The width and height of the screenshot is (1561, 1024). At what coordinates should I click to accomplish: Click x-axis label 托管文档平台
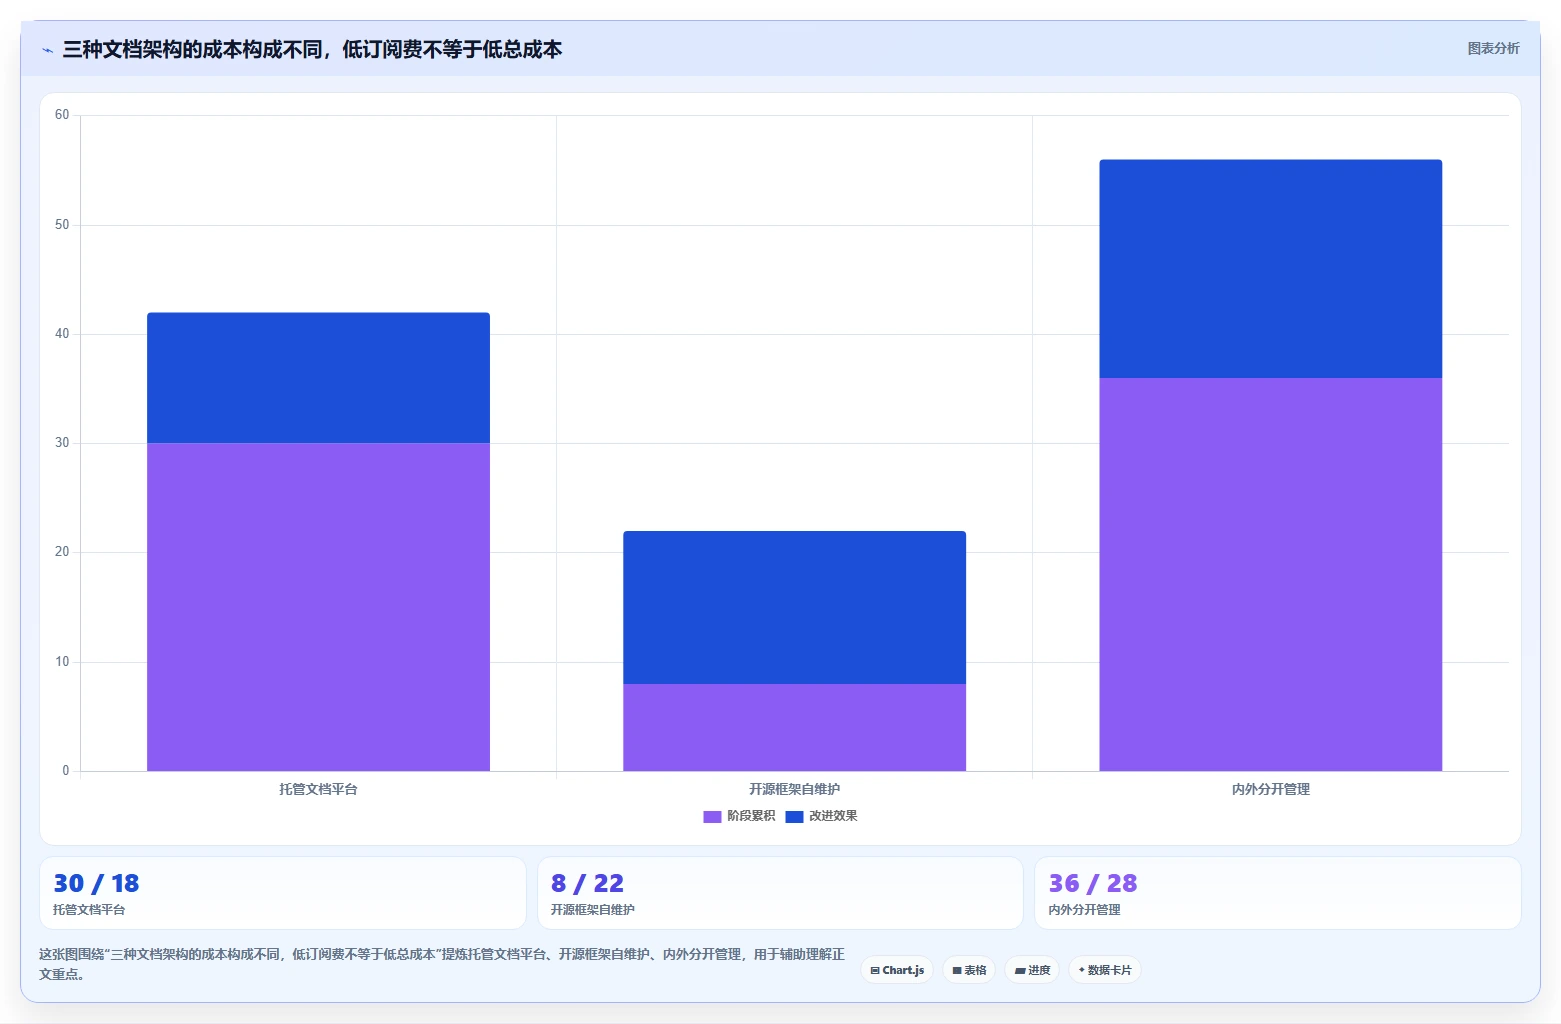(x=318, y=789)
